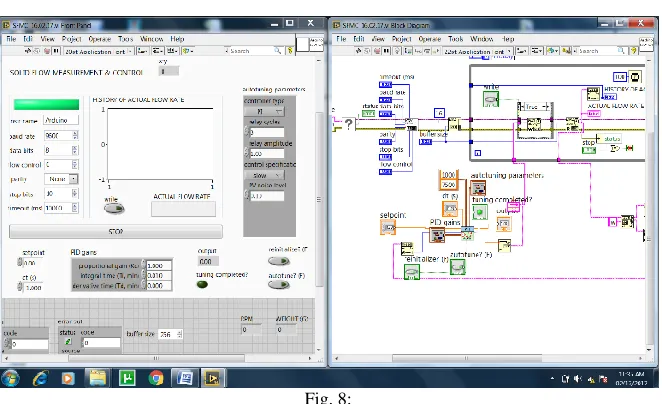Click autotune? terminal in Block Diagram
The width and height of the screenshot is (662, 404).
[x=458, y=267]
